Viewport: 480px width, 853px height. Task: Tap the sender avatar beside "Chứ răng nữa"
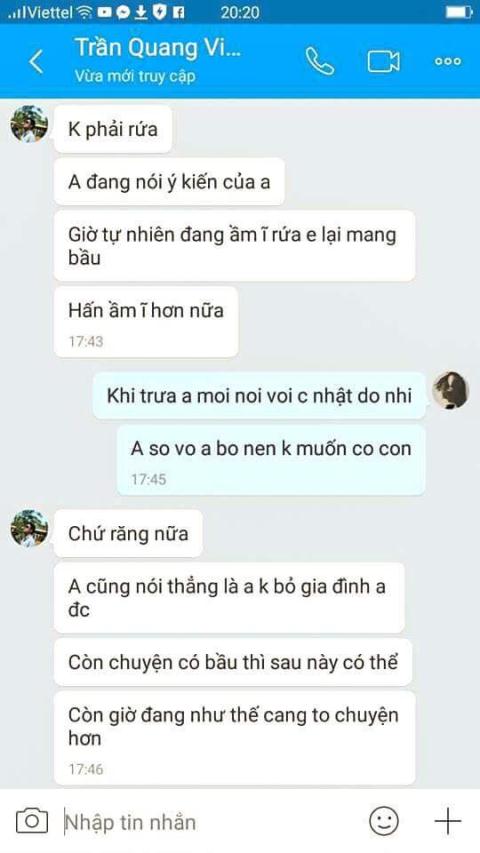(x=29, y=528)
